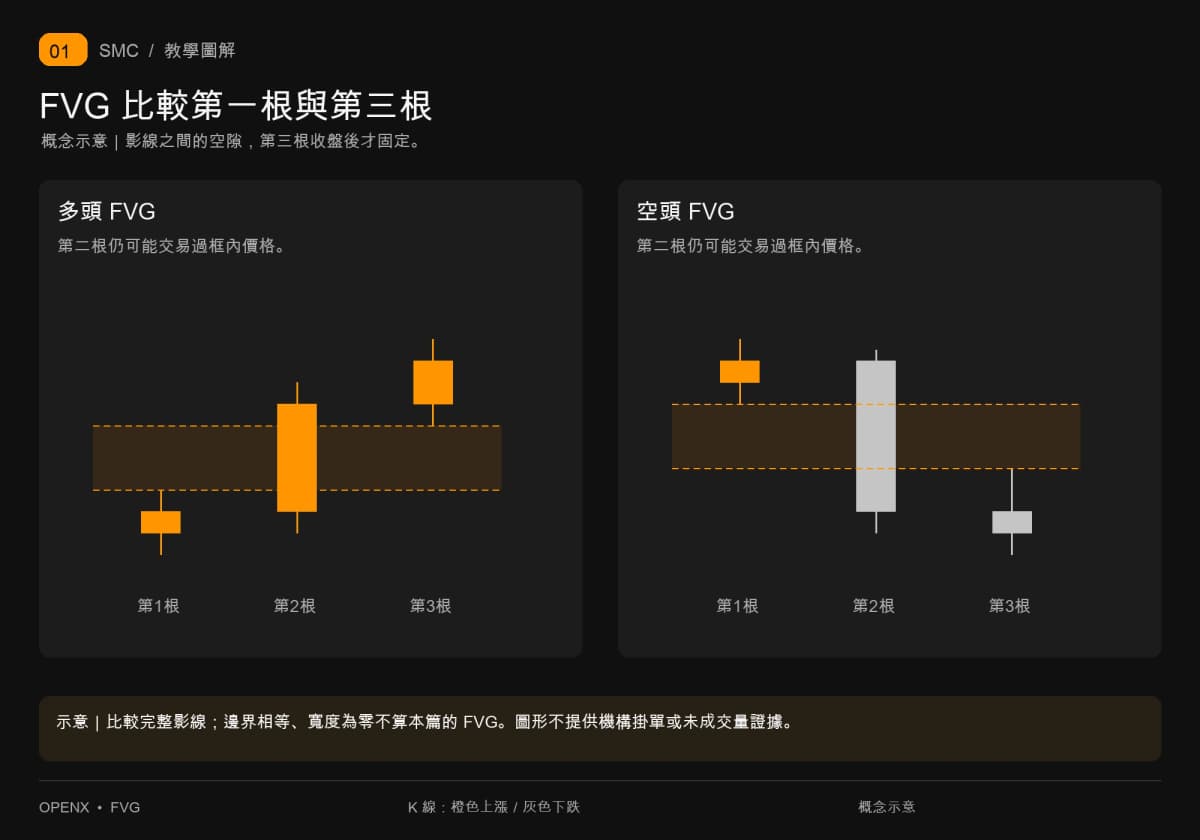Click the orange first candle in the 空頭 FVG chart
The image size is (1200, 840).
click(740, 371)
